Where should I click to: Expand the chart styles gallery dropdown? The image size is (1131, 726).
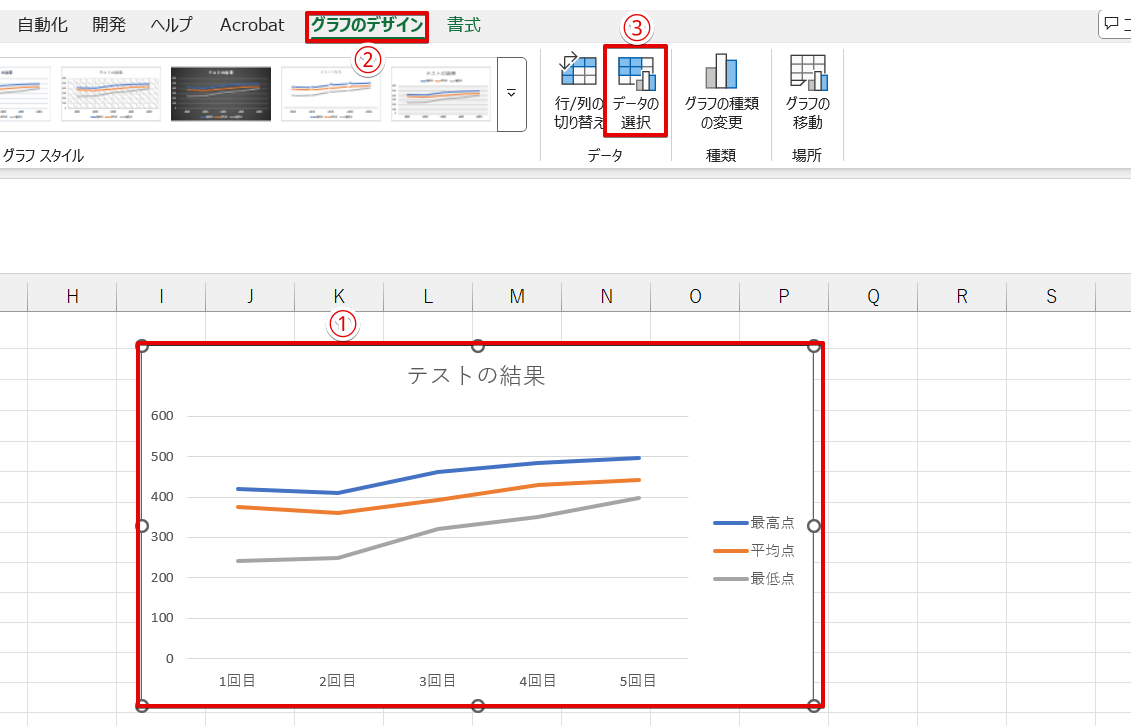coord(511,94)
